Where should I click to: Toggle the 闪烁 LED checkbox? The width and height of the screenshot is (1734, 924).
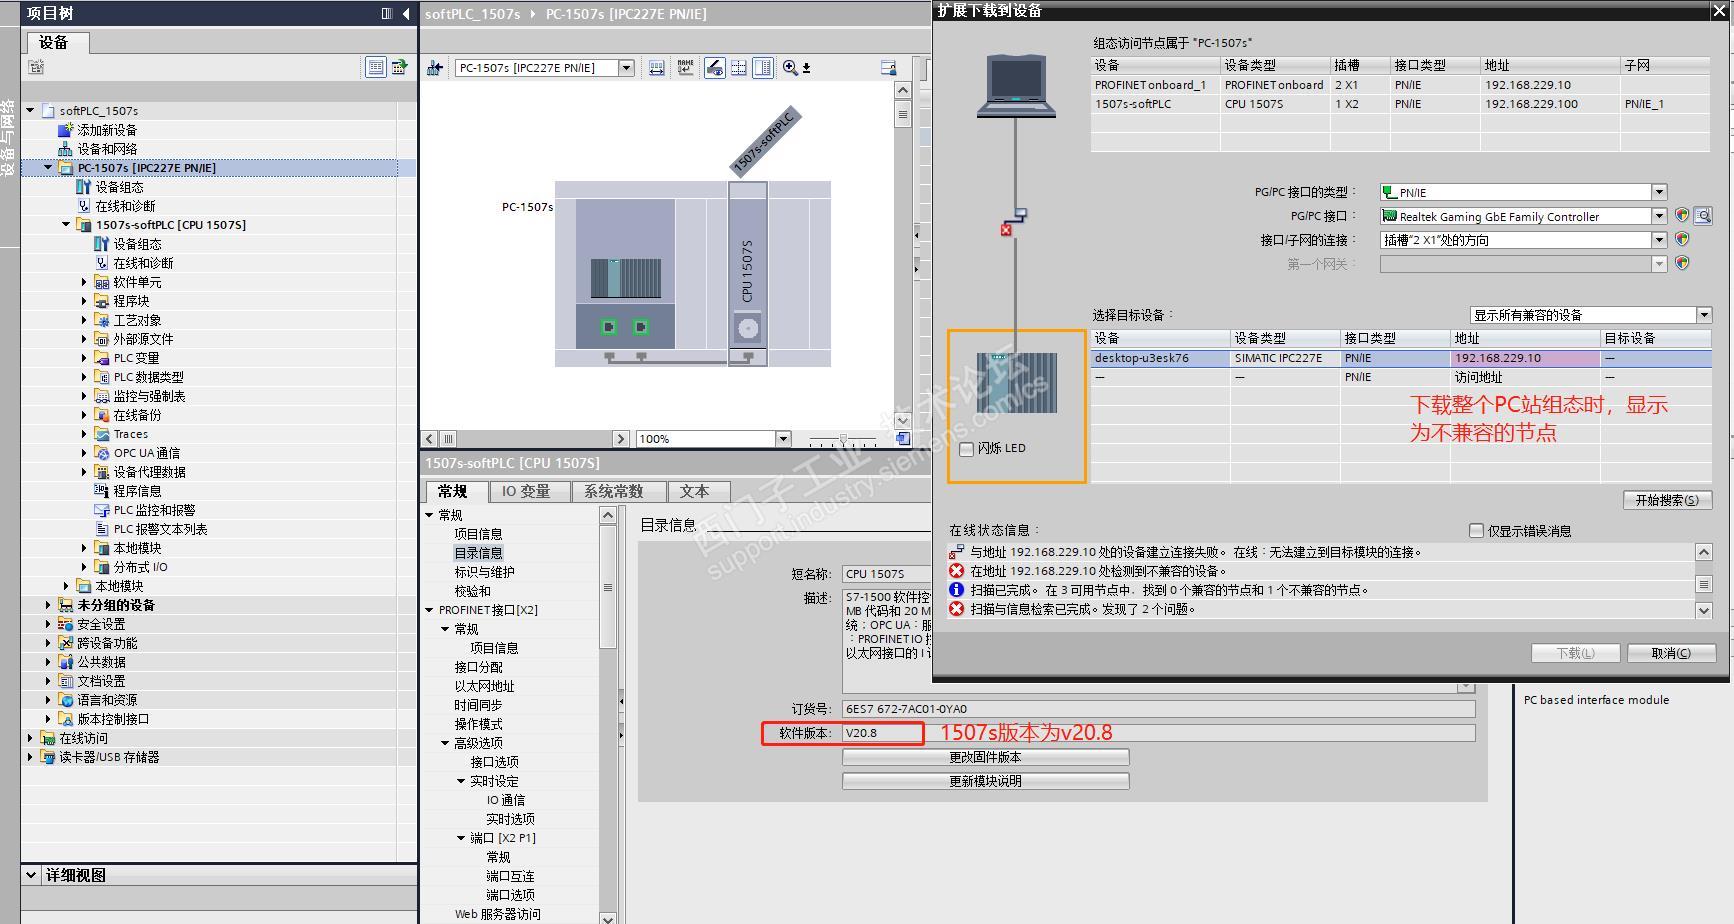pyautogui.click(x=967, y=449)
